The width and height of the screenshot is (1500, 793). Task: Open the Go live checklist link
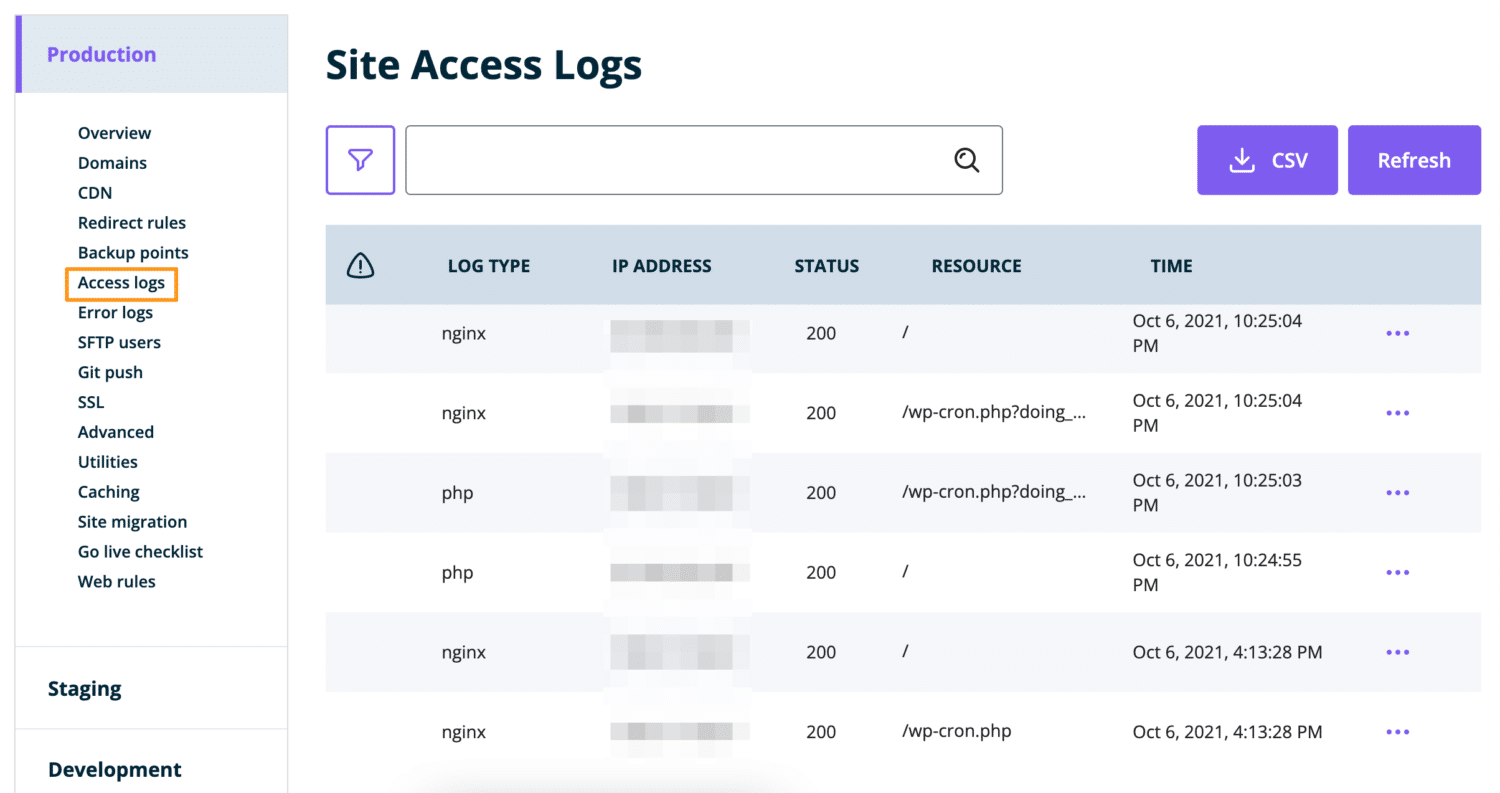click(x=140, y=551)
